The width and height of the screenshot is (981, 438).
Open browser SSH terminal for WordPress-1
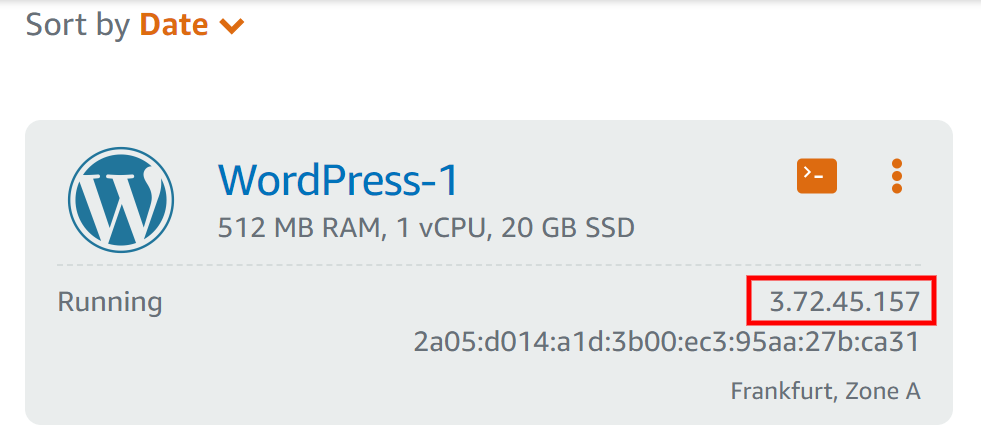tap(816, 177)
